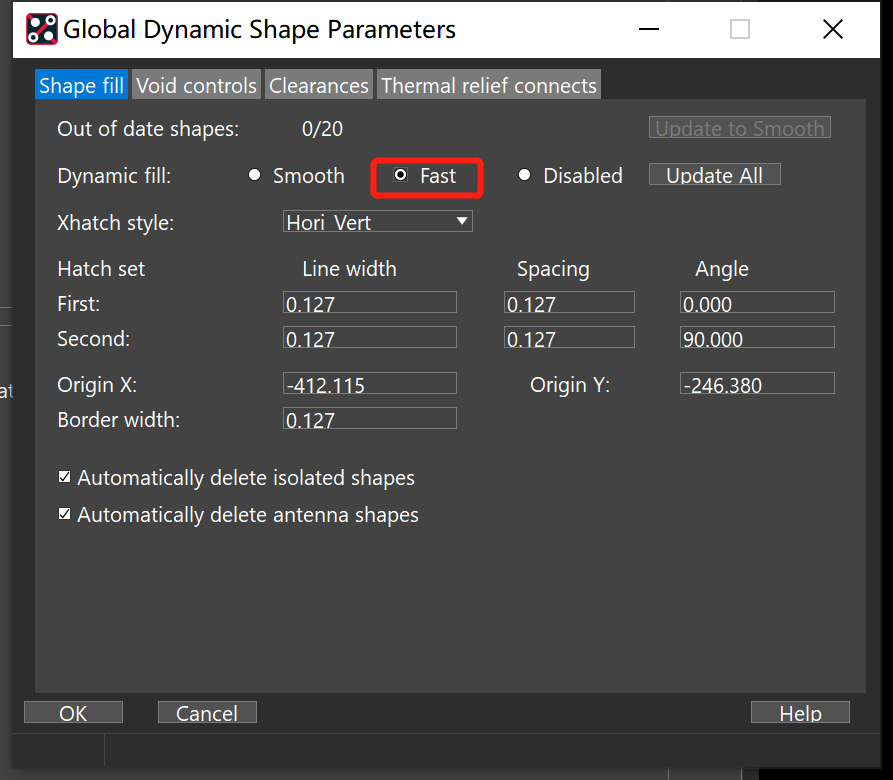Click the Second hatch Spacing field
Image resolution: width=893 pixels, height=780 pixels.
(x=569, y=338)
